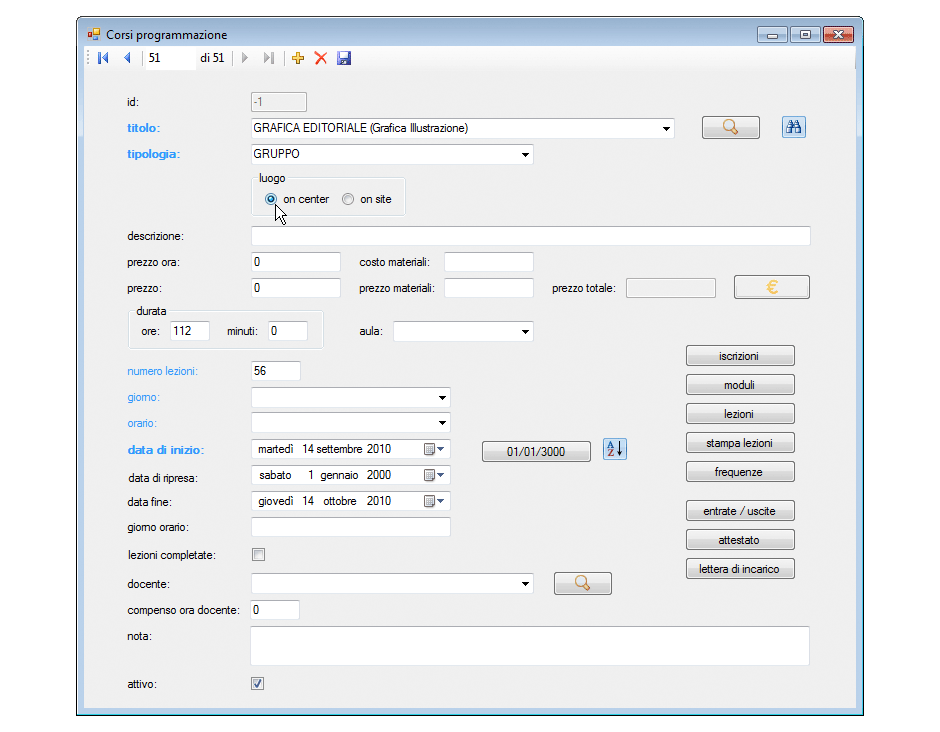Expand the titolo combo box
Screen dimensions: 940x732
666,128
